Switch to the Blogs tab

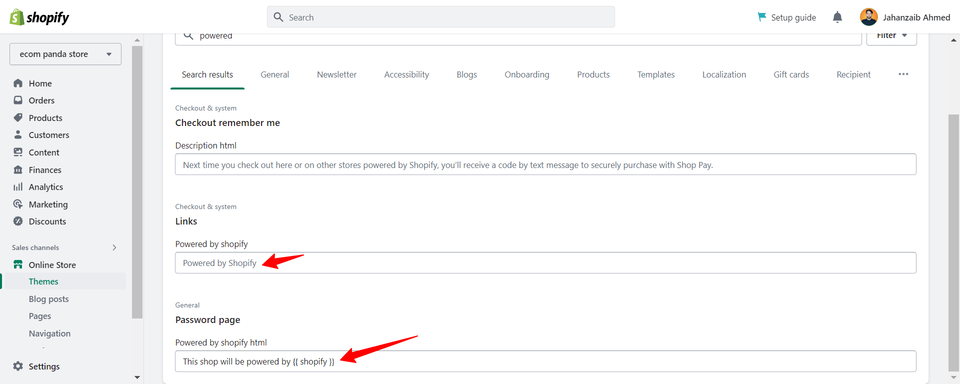tap(467, 75)
